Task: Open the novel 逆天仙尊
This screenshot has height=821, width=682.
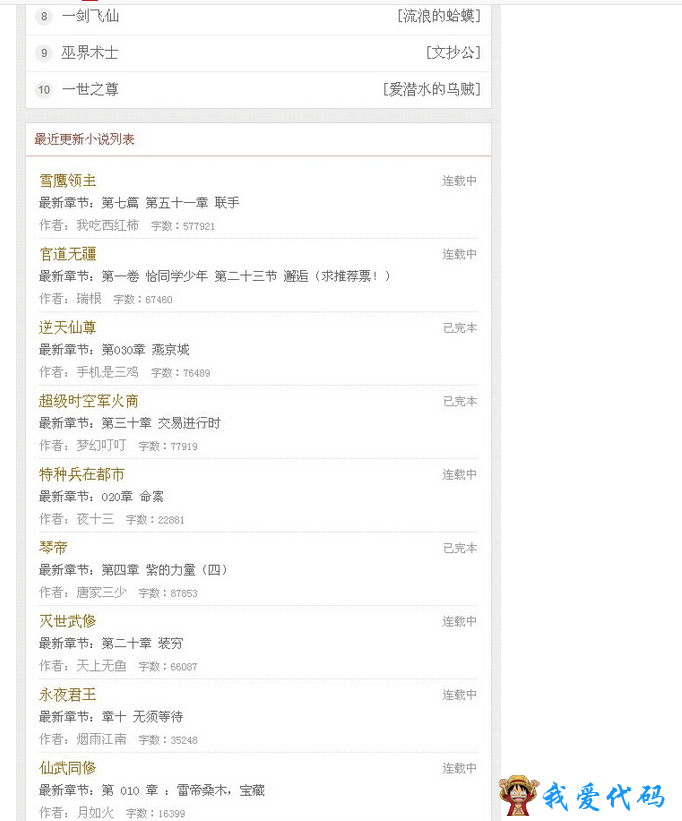Action: click(x=68, y=328)
